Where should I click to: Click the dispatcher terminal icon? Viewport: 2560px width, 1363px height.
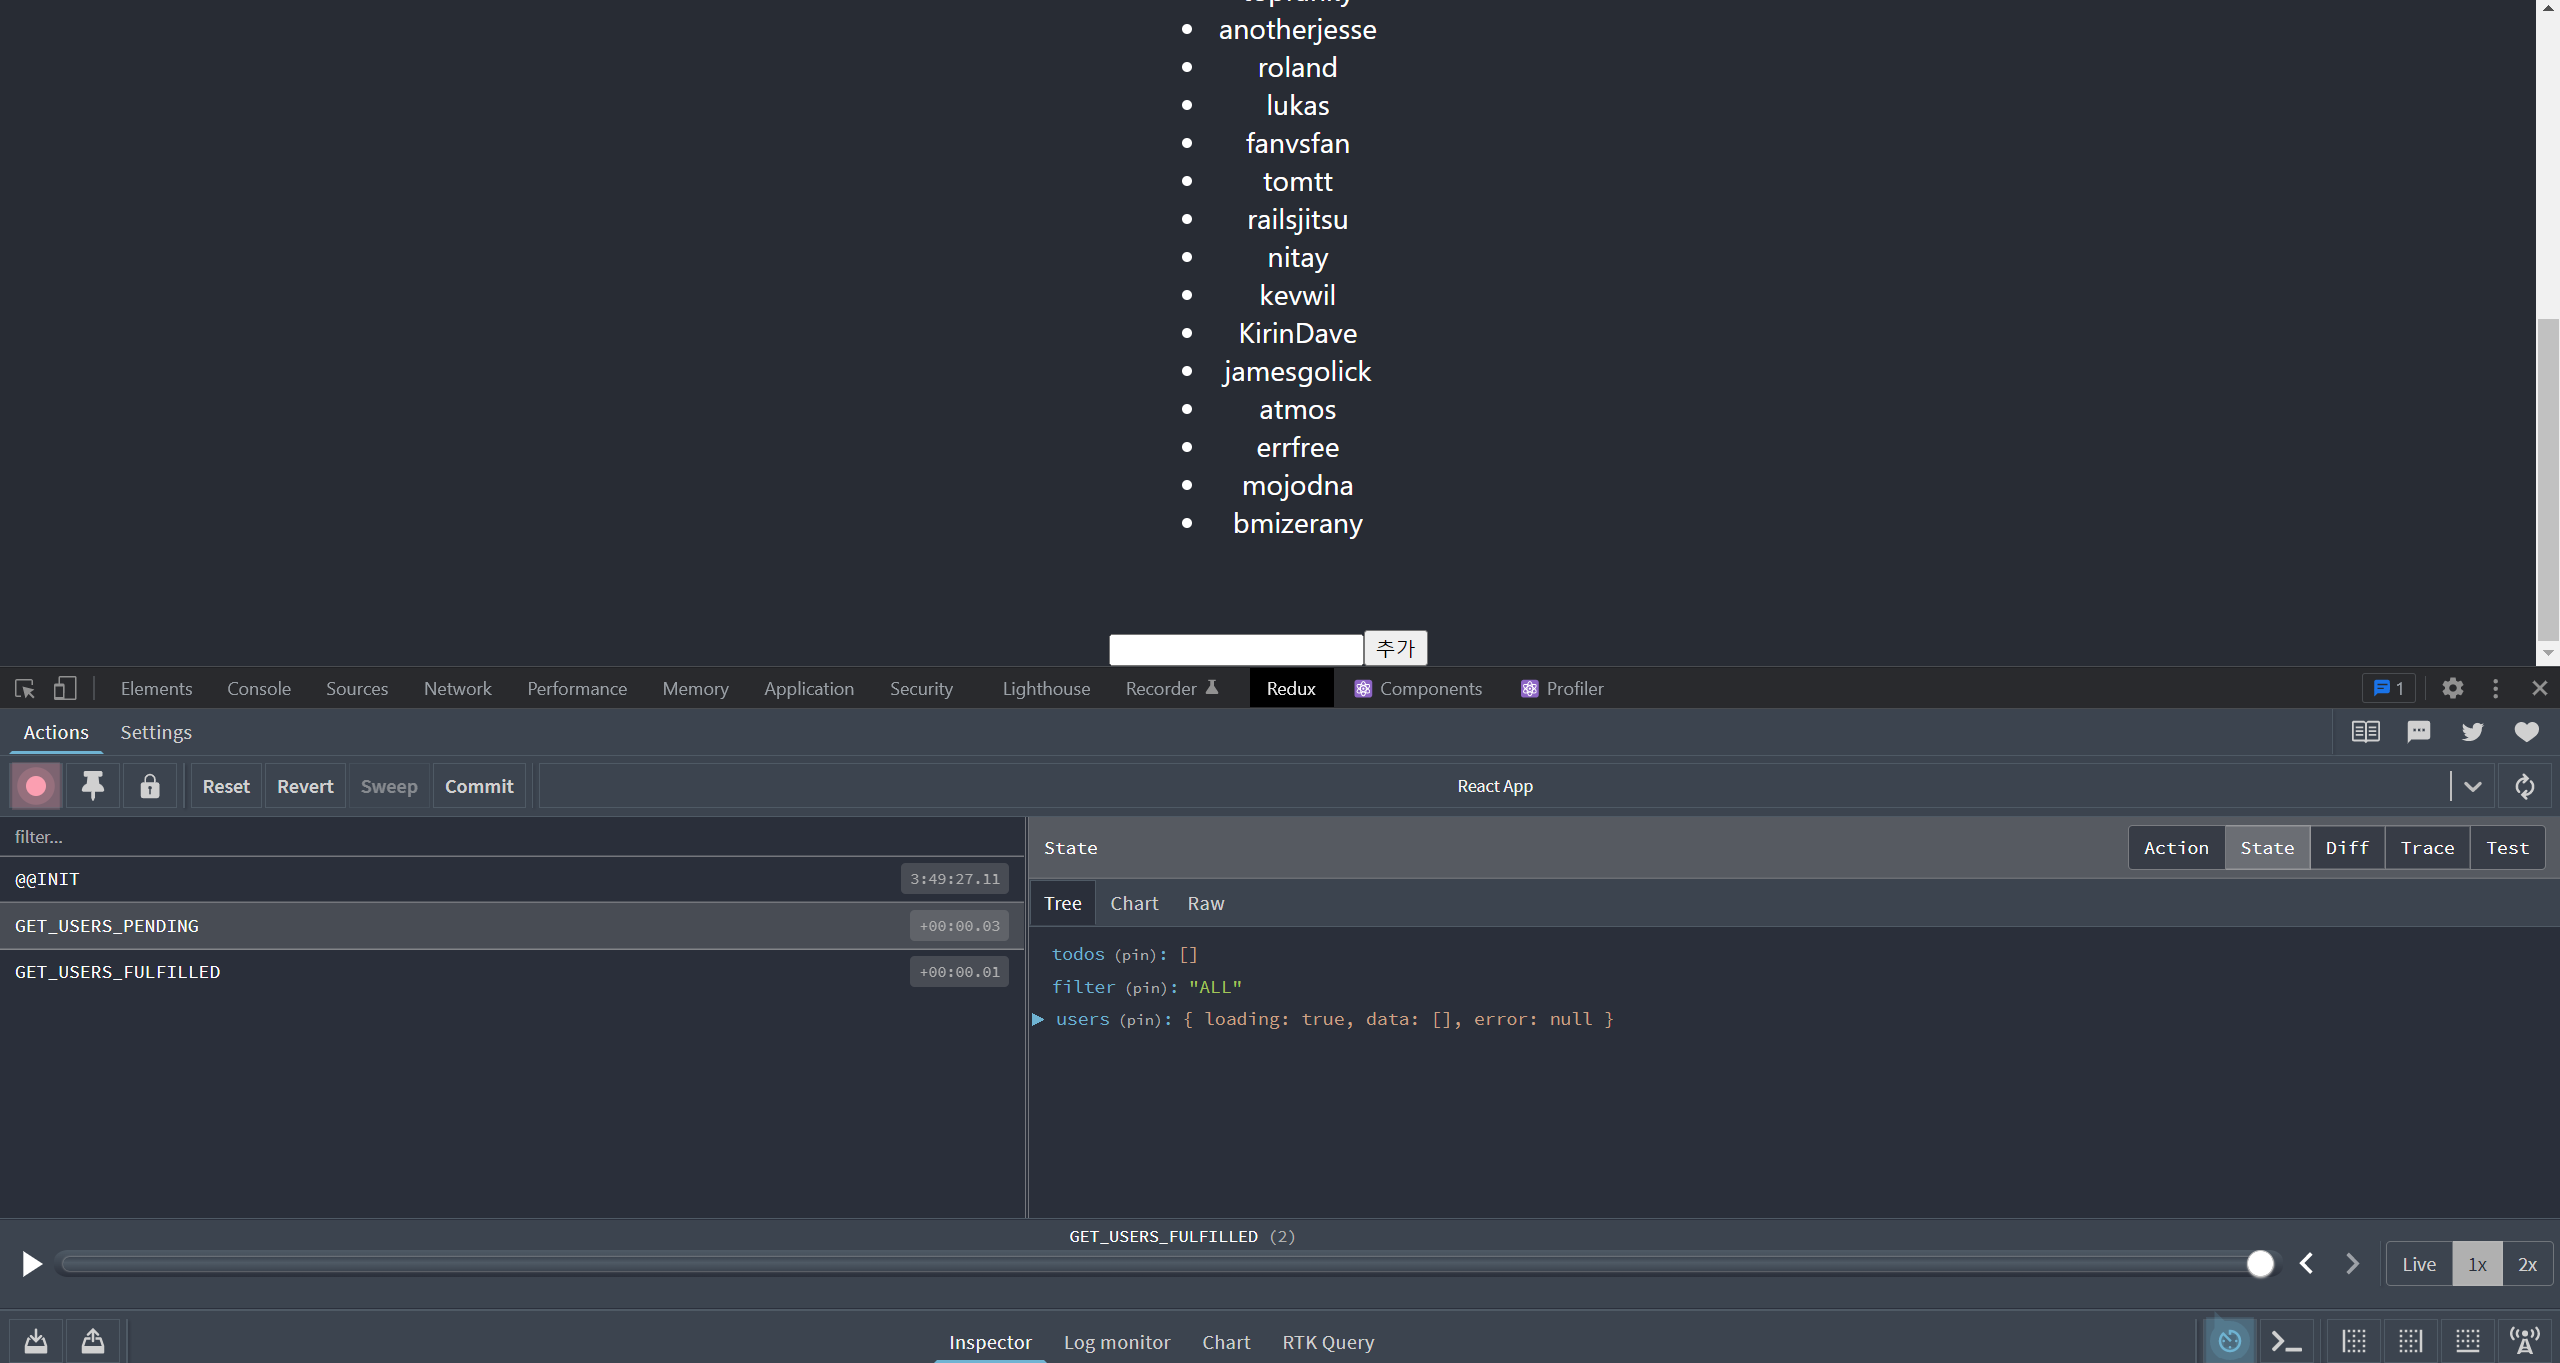click(x=2286, y=1341)
